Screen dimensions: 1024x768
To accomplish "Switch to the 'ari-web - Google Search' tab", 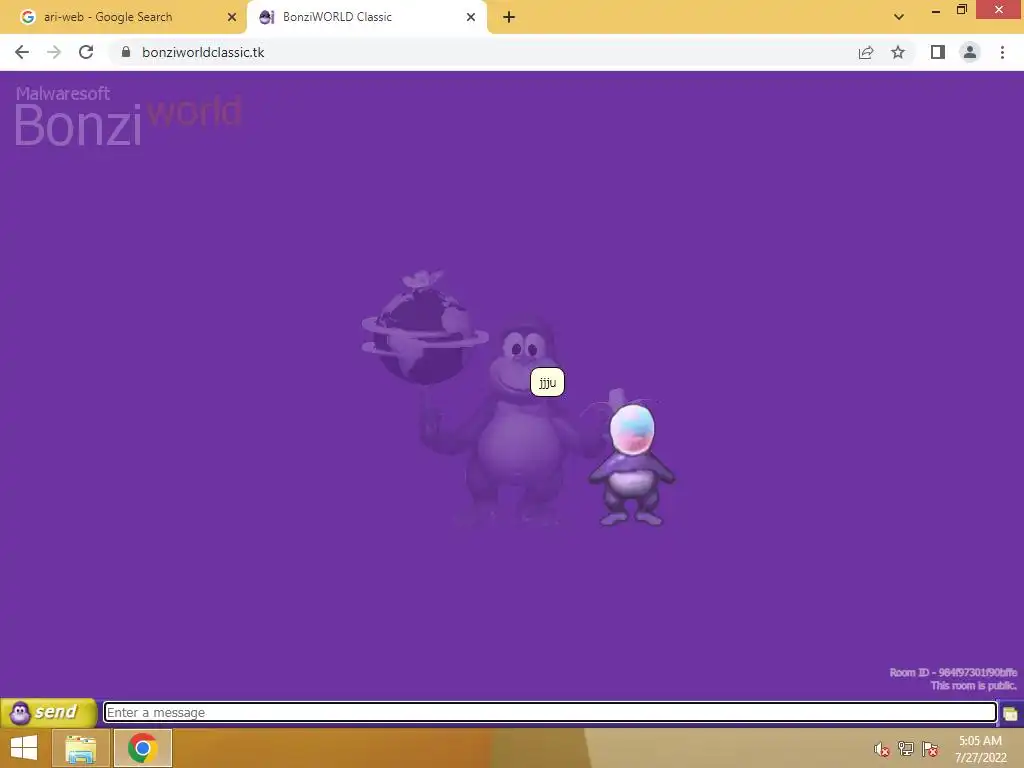I will [108, 17].
